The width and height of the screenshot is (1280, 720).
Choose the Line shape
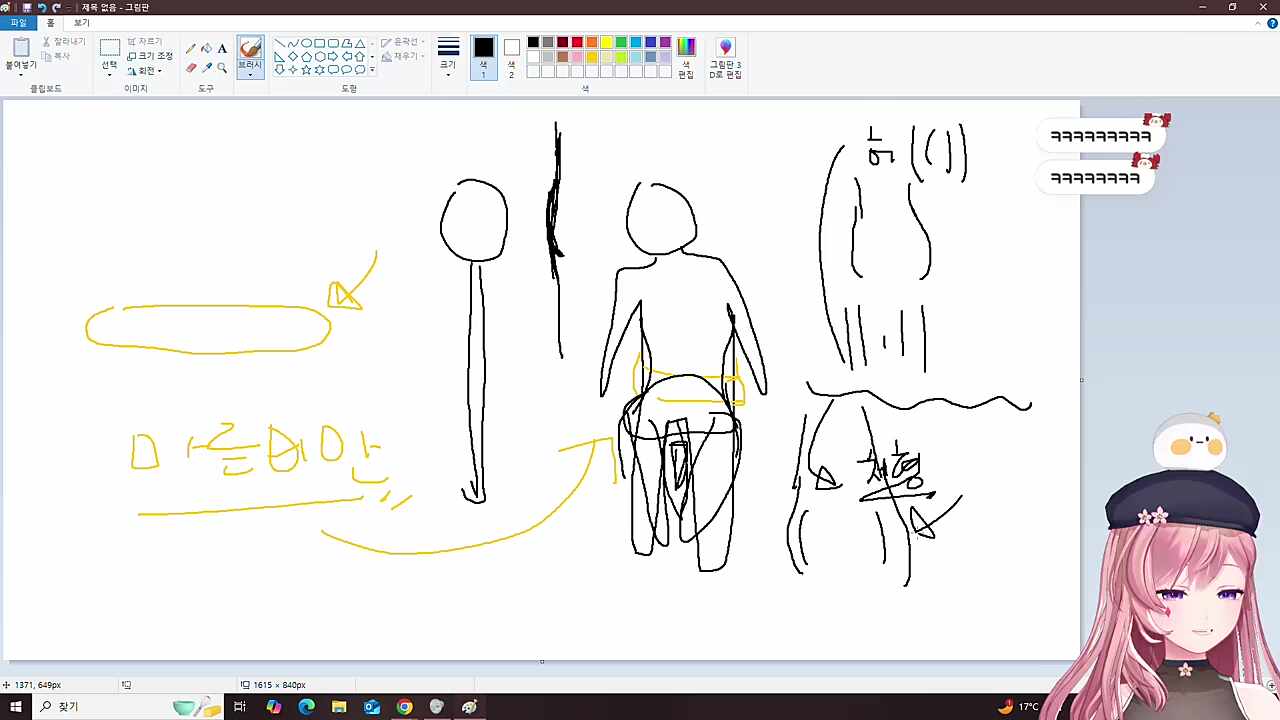pos(279,44)
